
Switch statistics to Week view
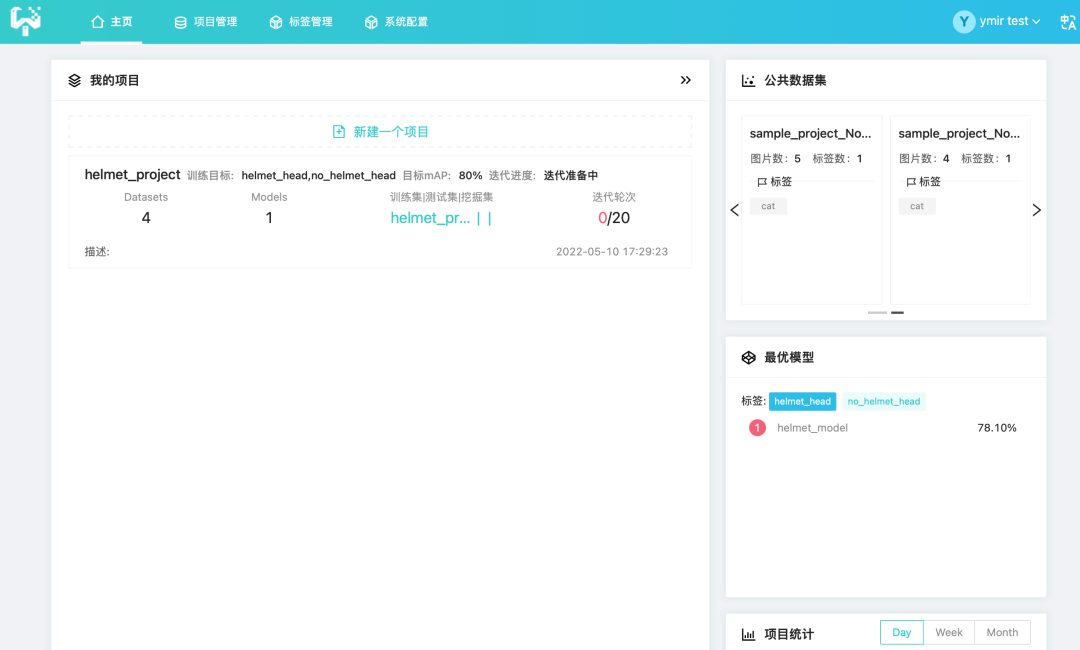[948, 632]
